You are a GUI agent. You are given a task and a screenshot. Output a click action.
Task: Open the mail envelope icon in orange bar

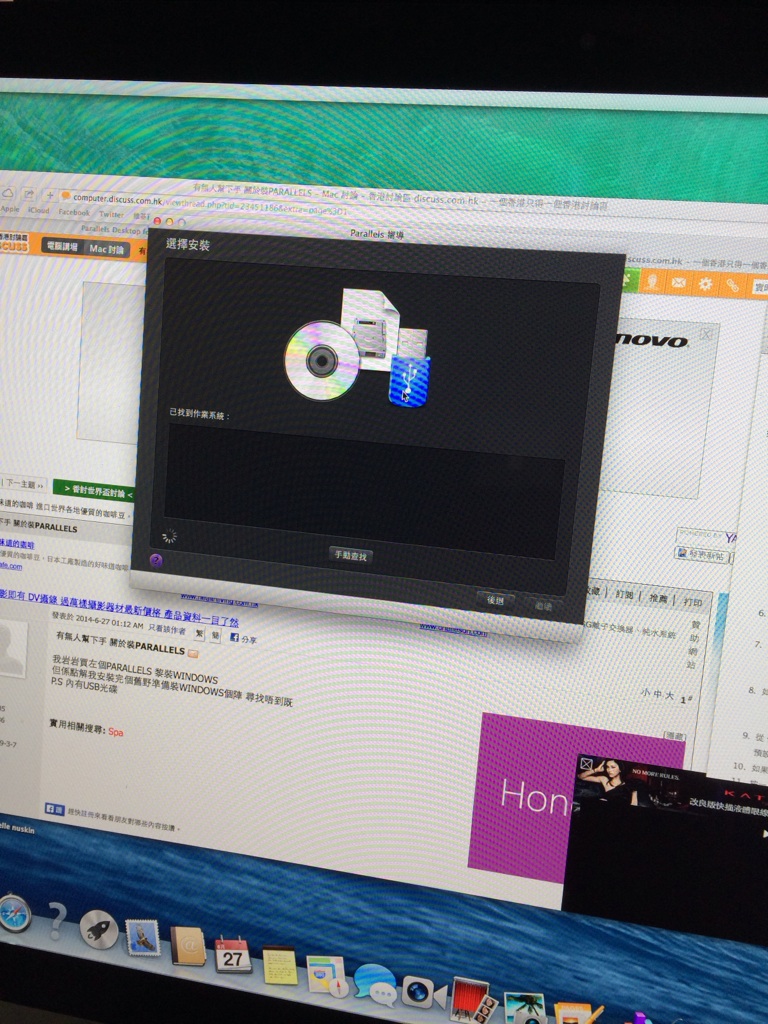pyautogui.click(x=678, y=283)
